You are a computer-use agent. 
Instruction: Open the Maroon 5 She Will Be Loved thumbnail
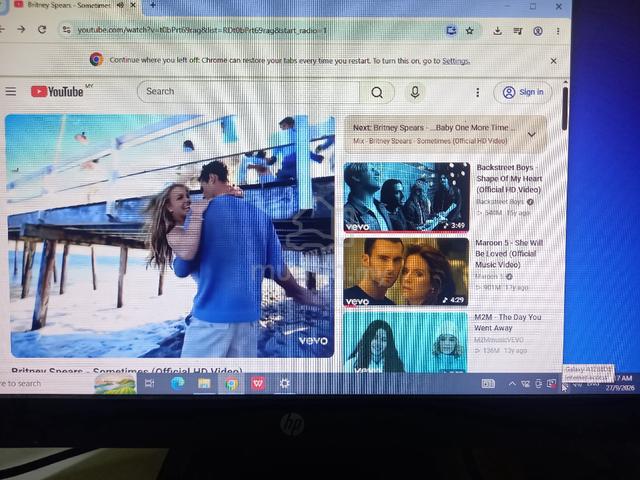(406, 272)
